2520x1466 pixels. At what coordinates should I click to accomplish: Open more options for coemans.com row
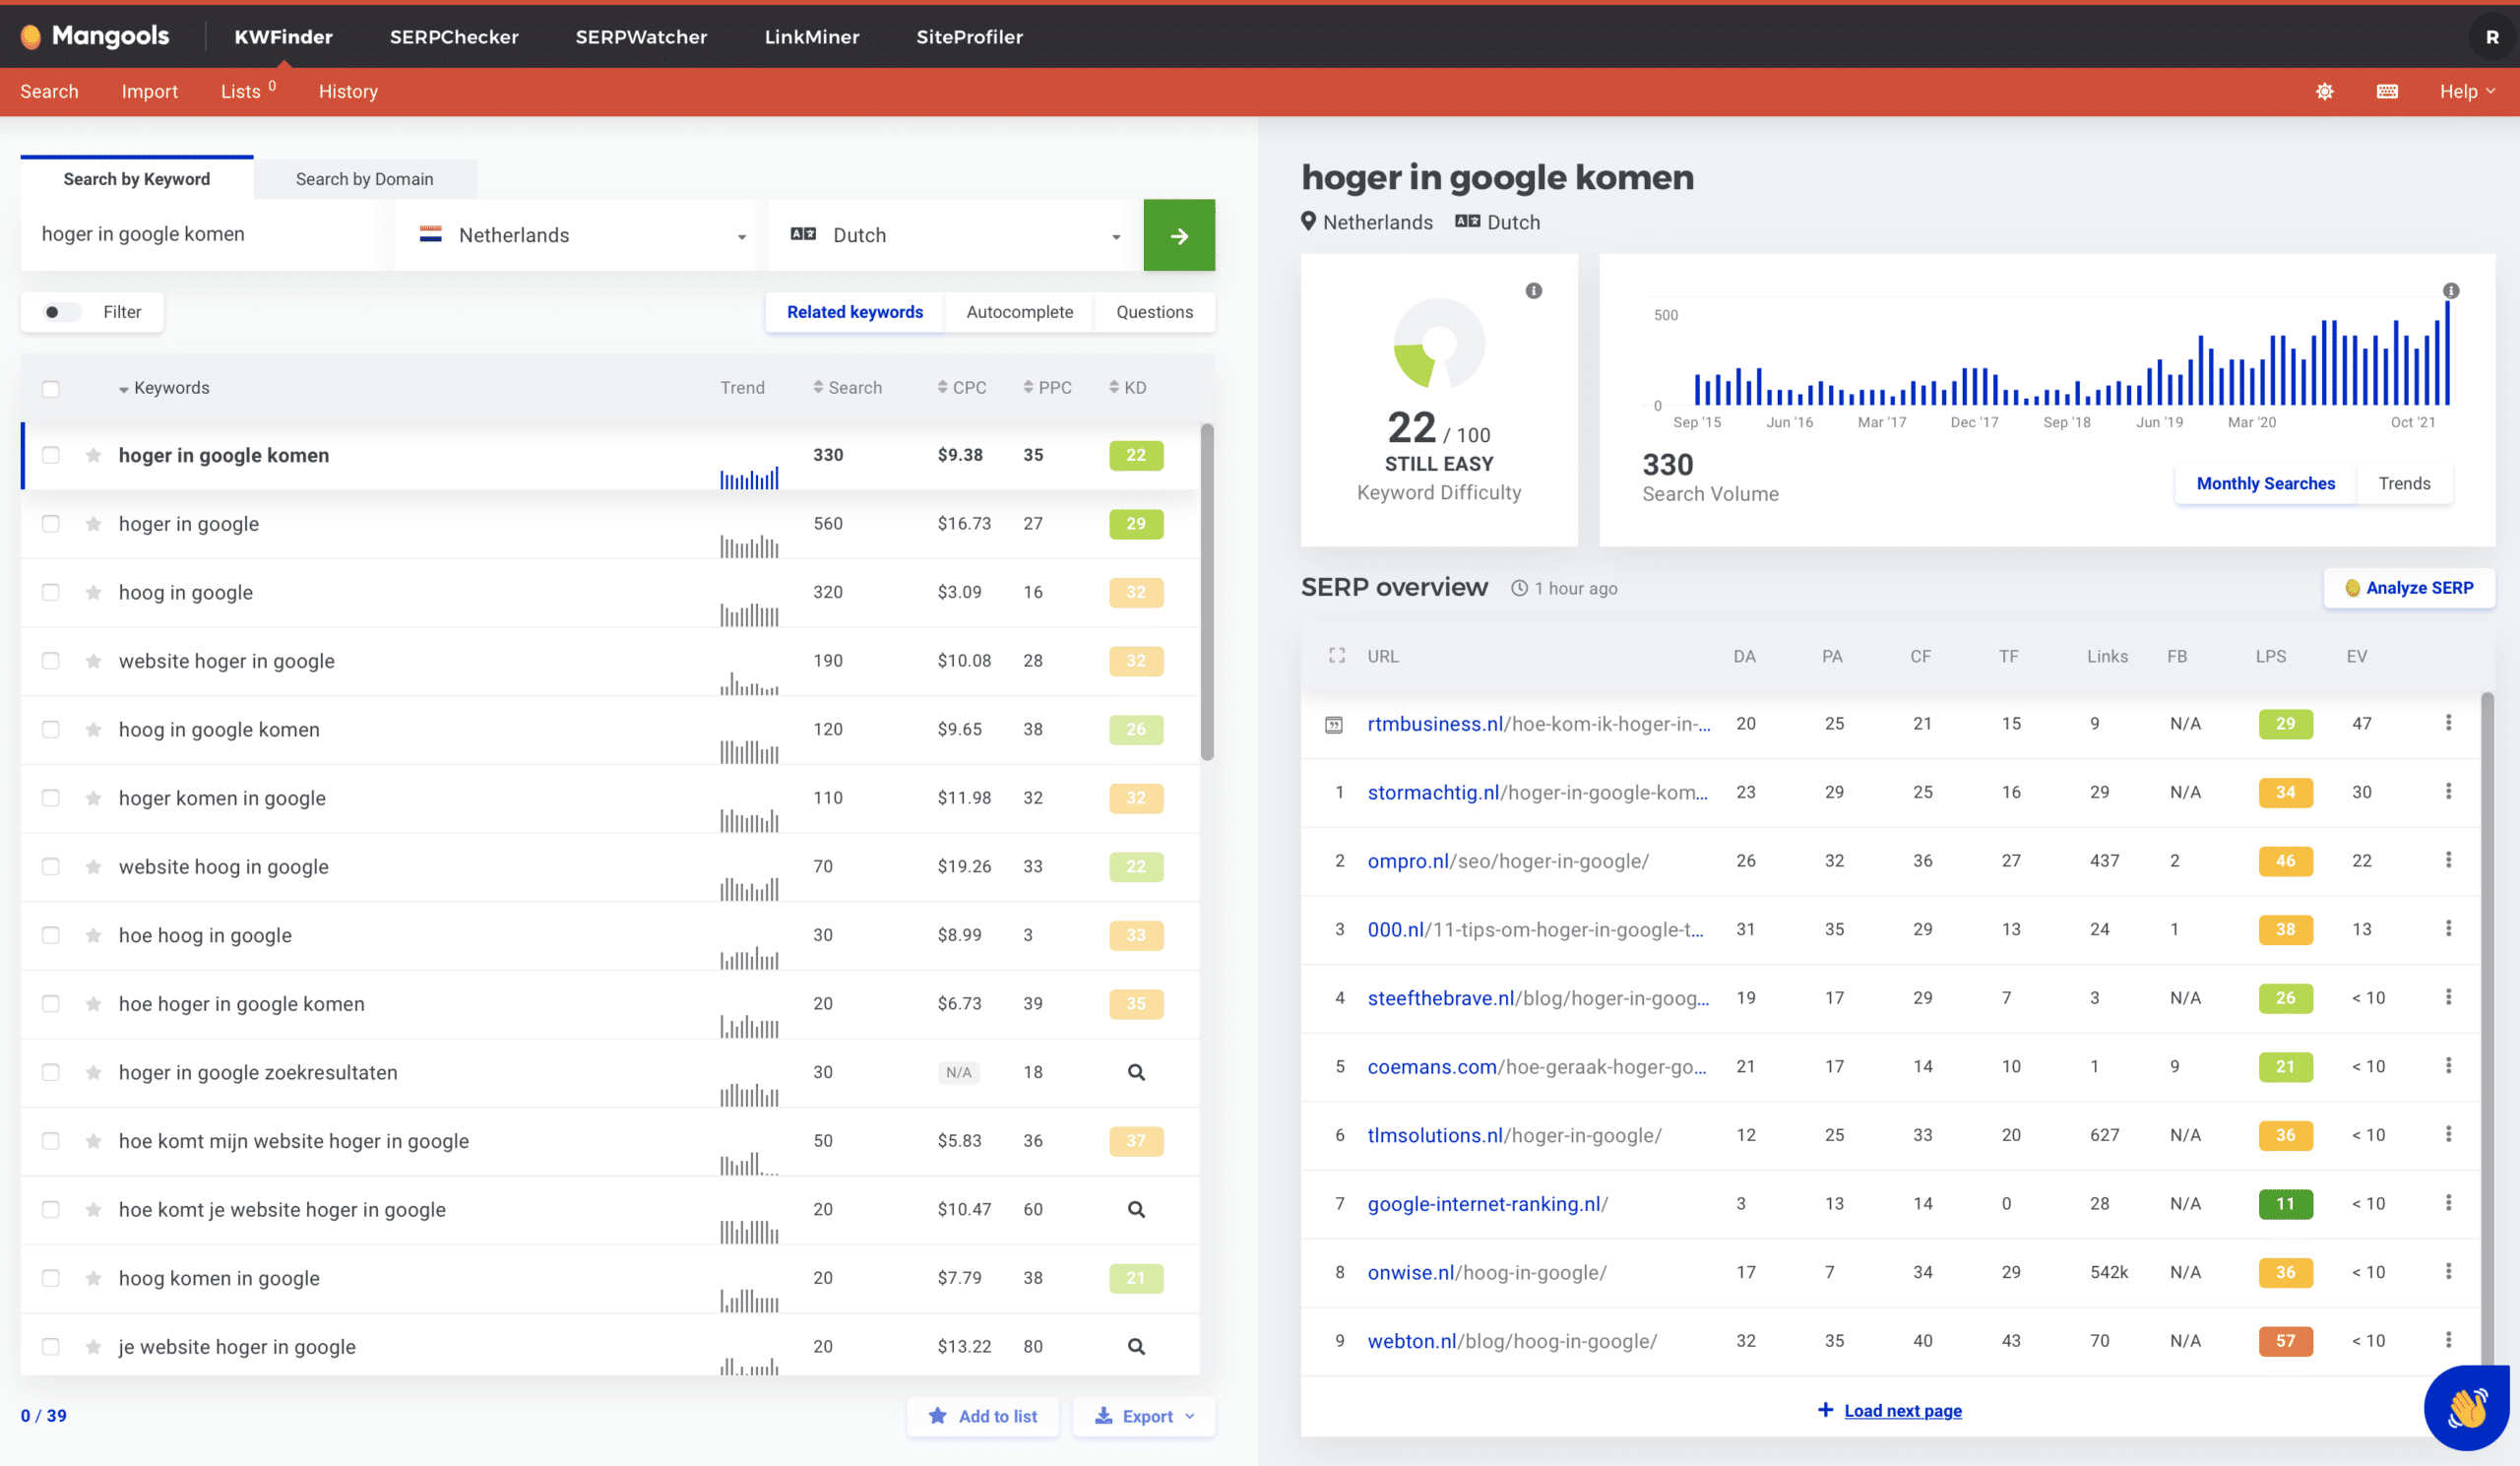click(2448, 1066)
